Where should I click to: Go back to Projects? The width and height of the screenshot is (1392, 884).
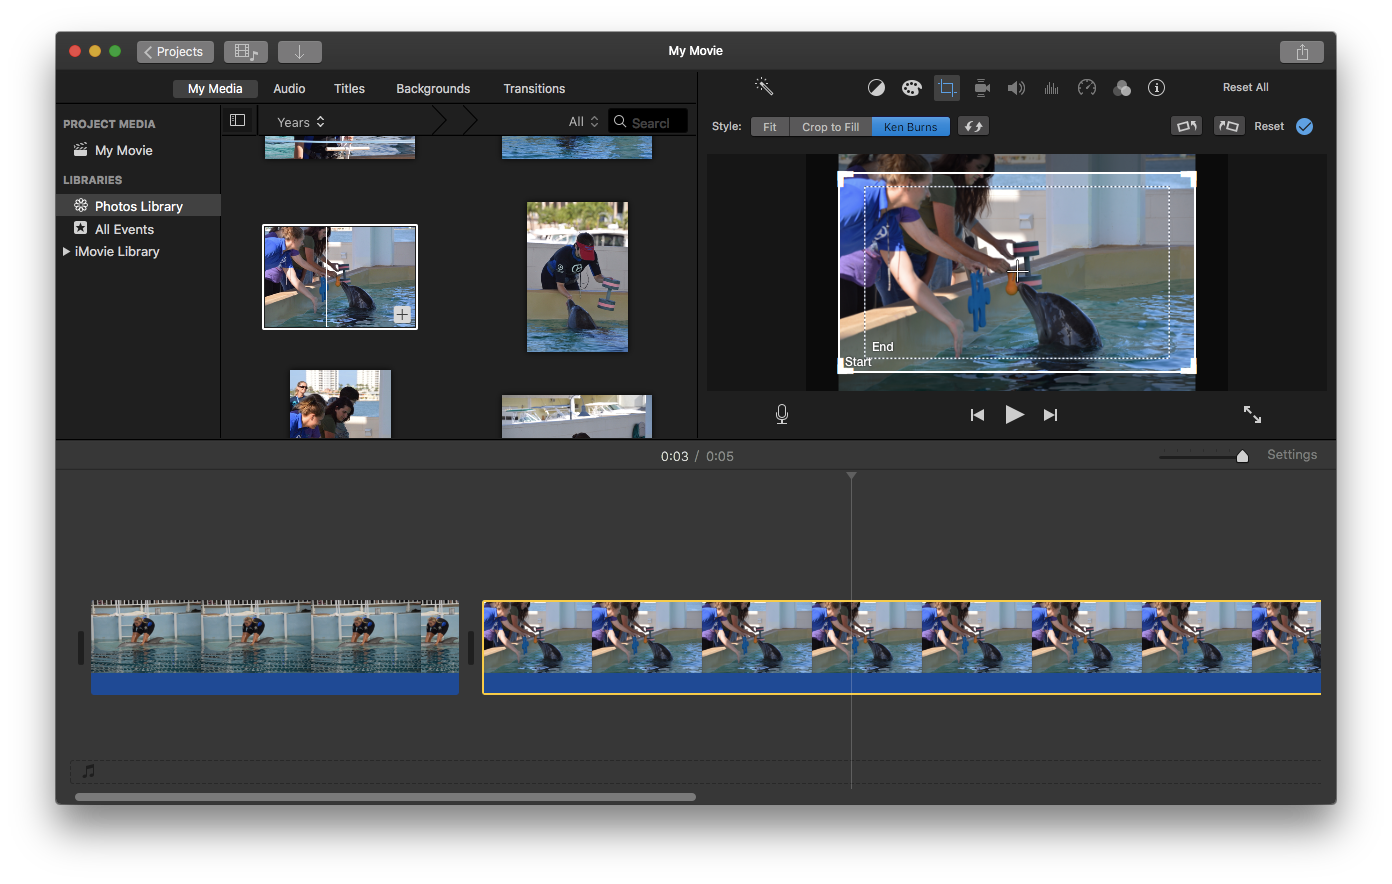coord(175,52)
